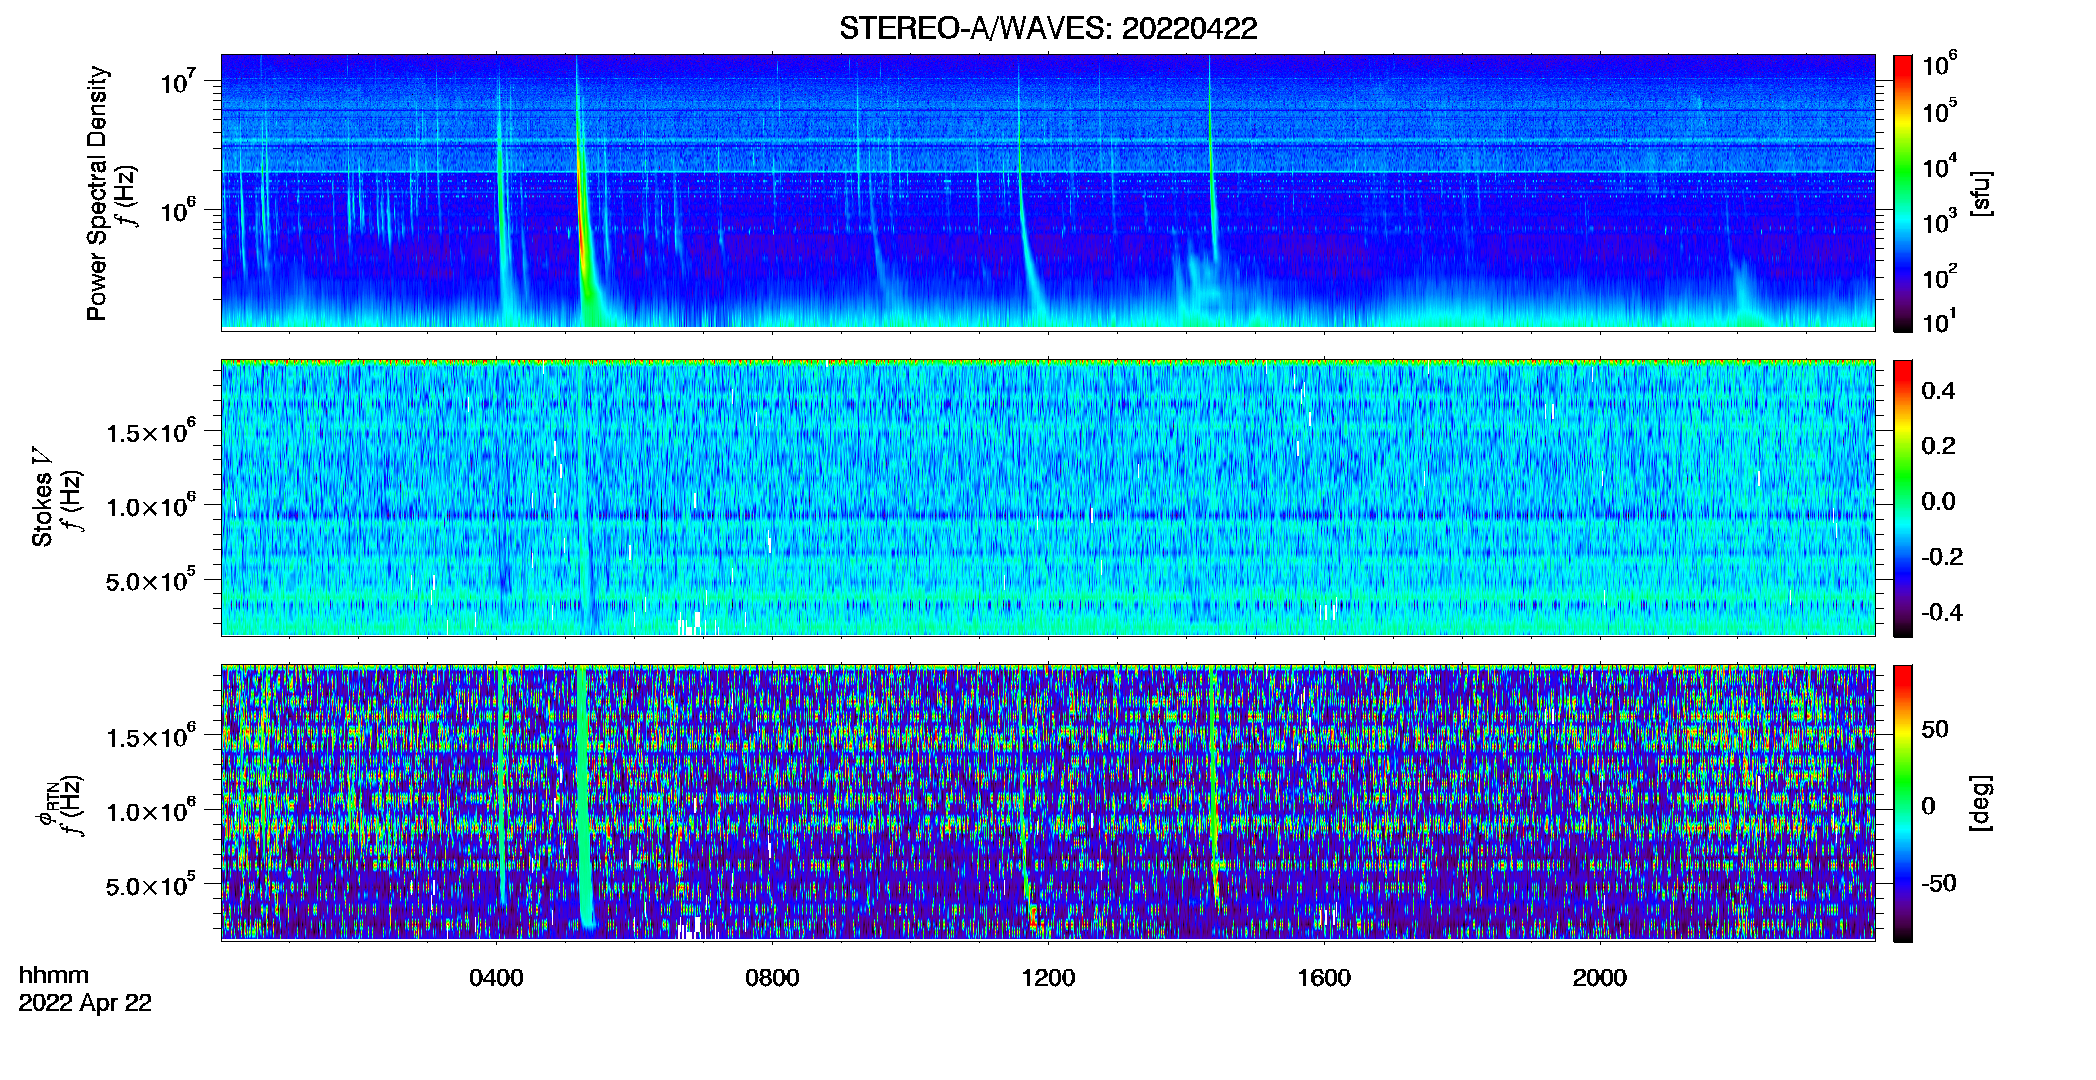The image size is (2096, 1080).
Task: Click the -50 degree colorbar value
Action: pyautogui.click(x=1939, y=884)
